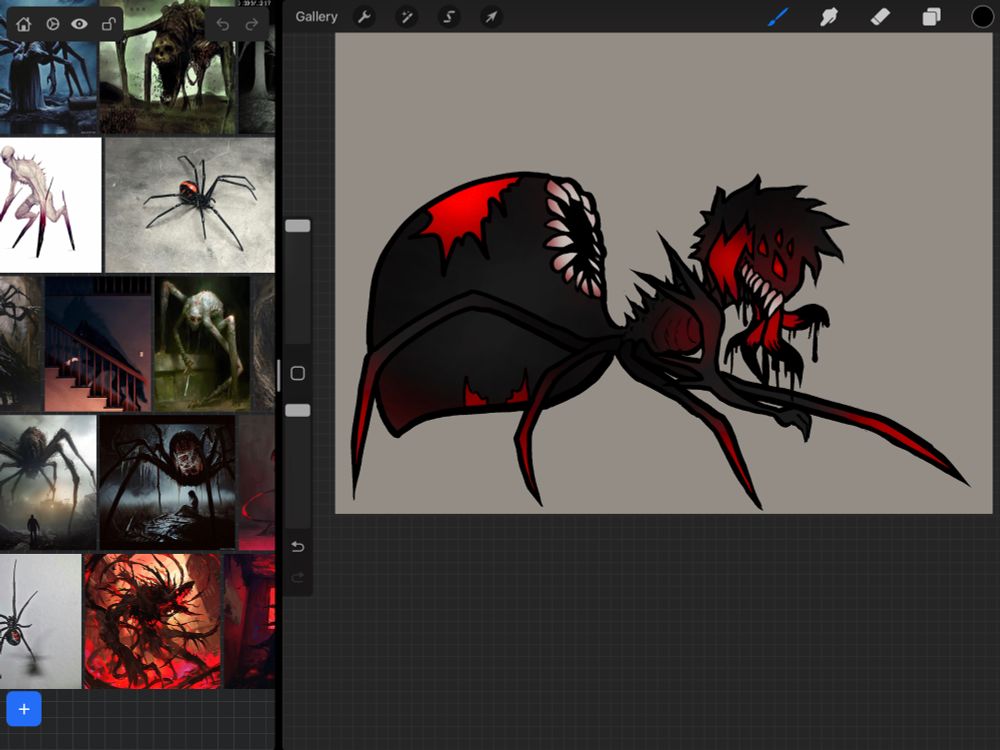Select the Brush tool

pyautogui.click(x=778, y=17)
